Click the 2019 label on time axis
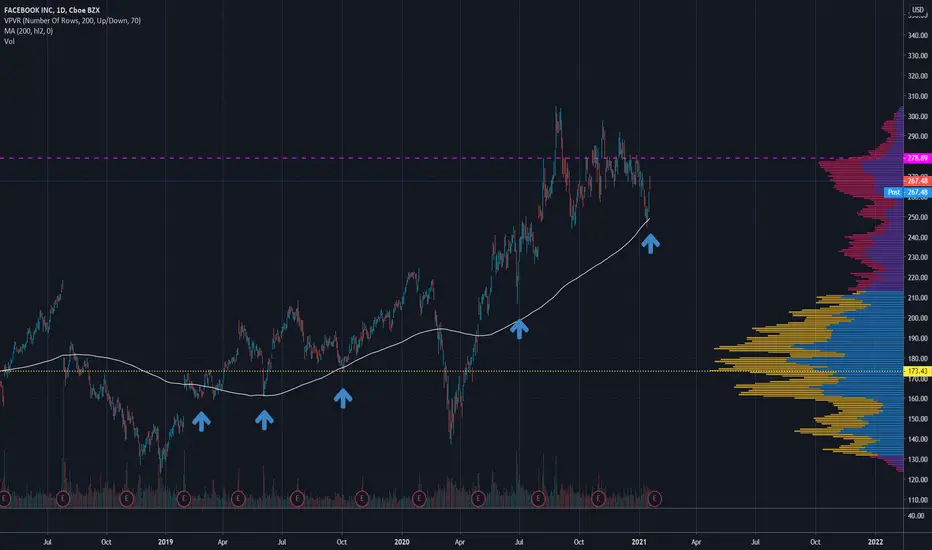 165,542
